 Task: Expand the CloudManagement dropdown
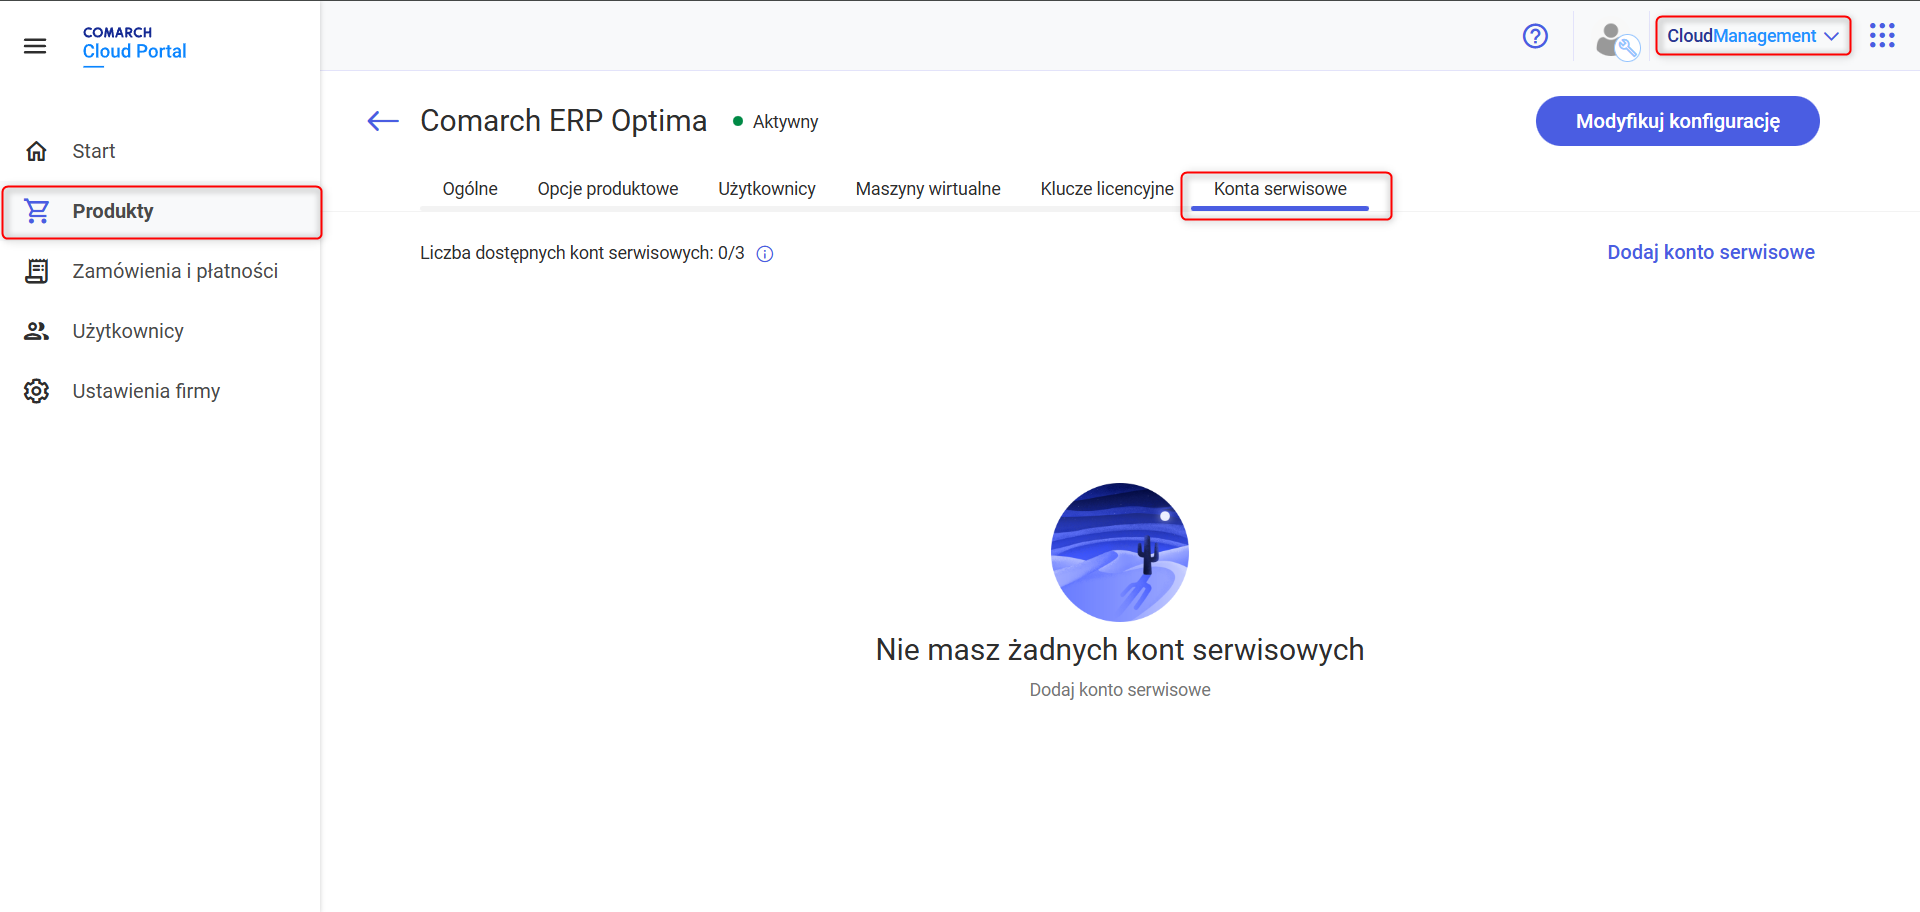[1752, 36]
